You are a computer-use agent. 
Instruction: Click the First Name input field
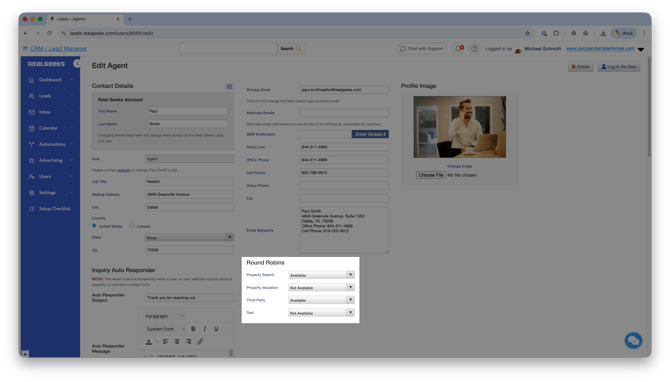(188, 111)
